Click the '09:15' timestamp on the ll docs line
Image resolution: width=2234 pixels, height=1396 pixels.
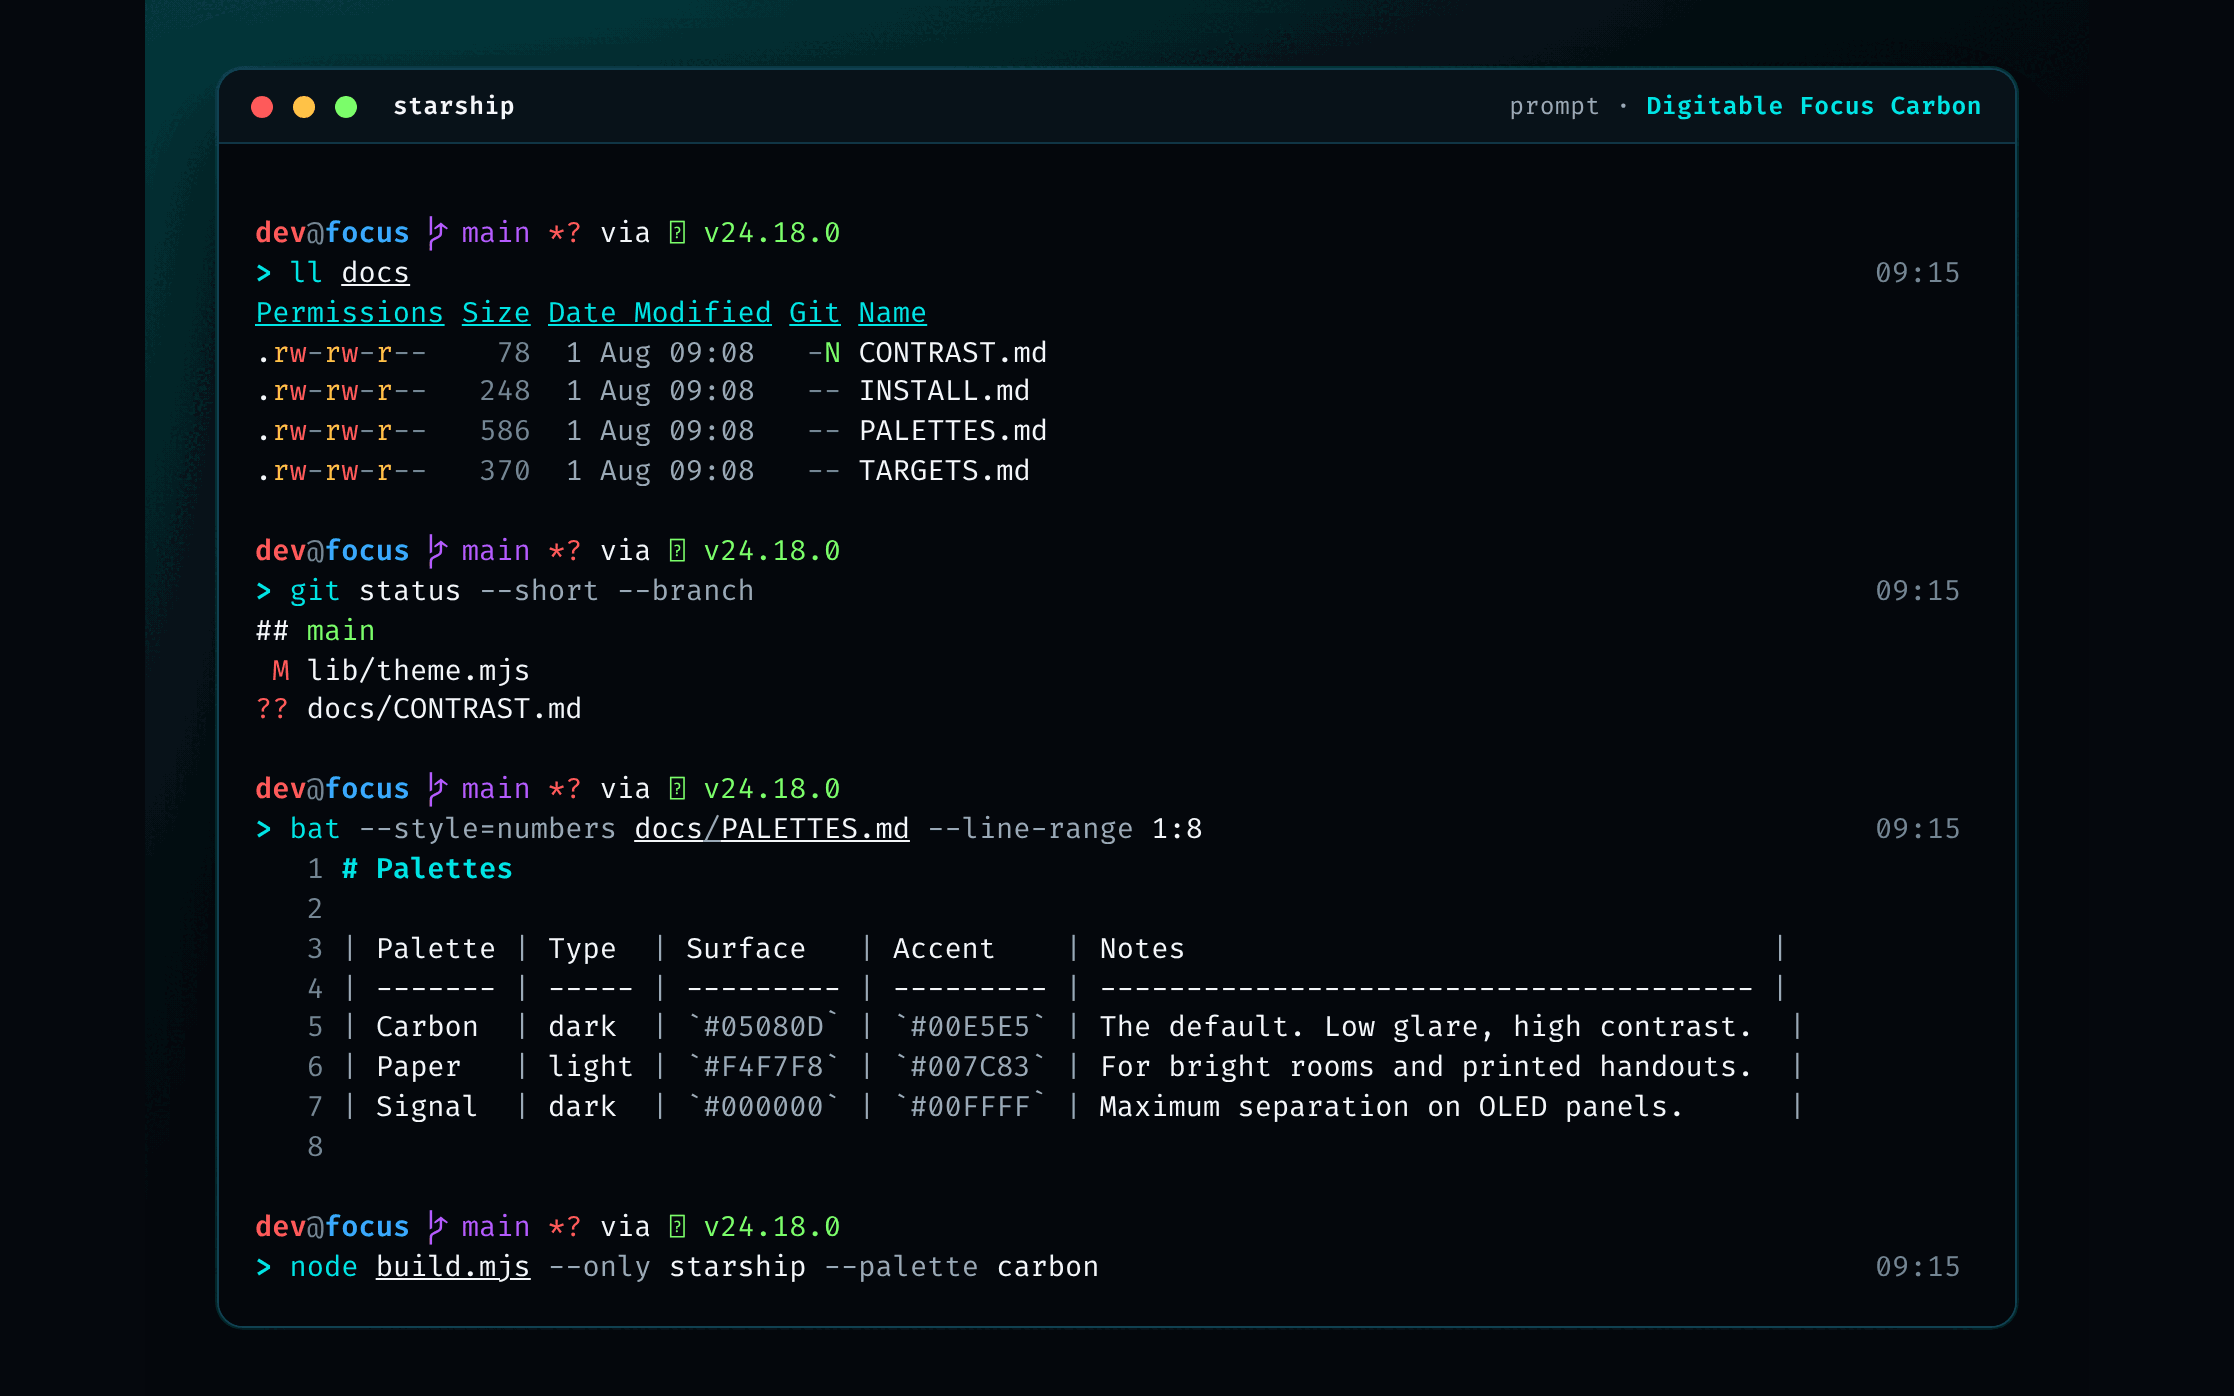click(x=1917, y=273)
